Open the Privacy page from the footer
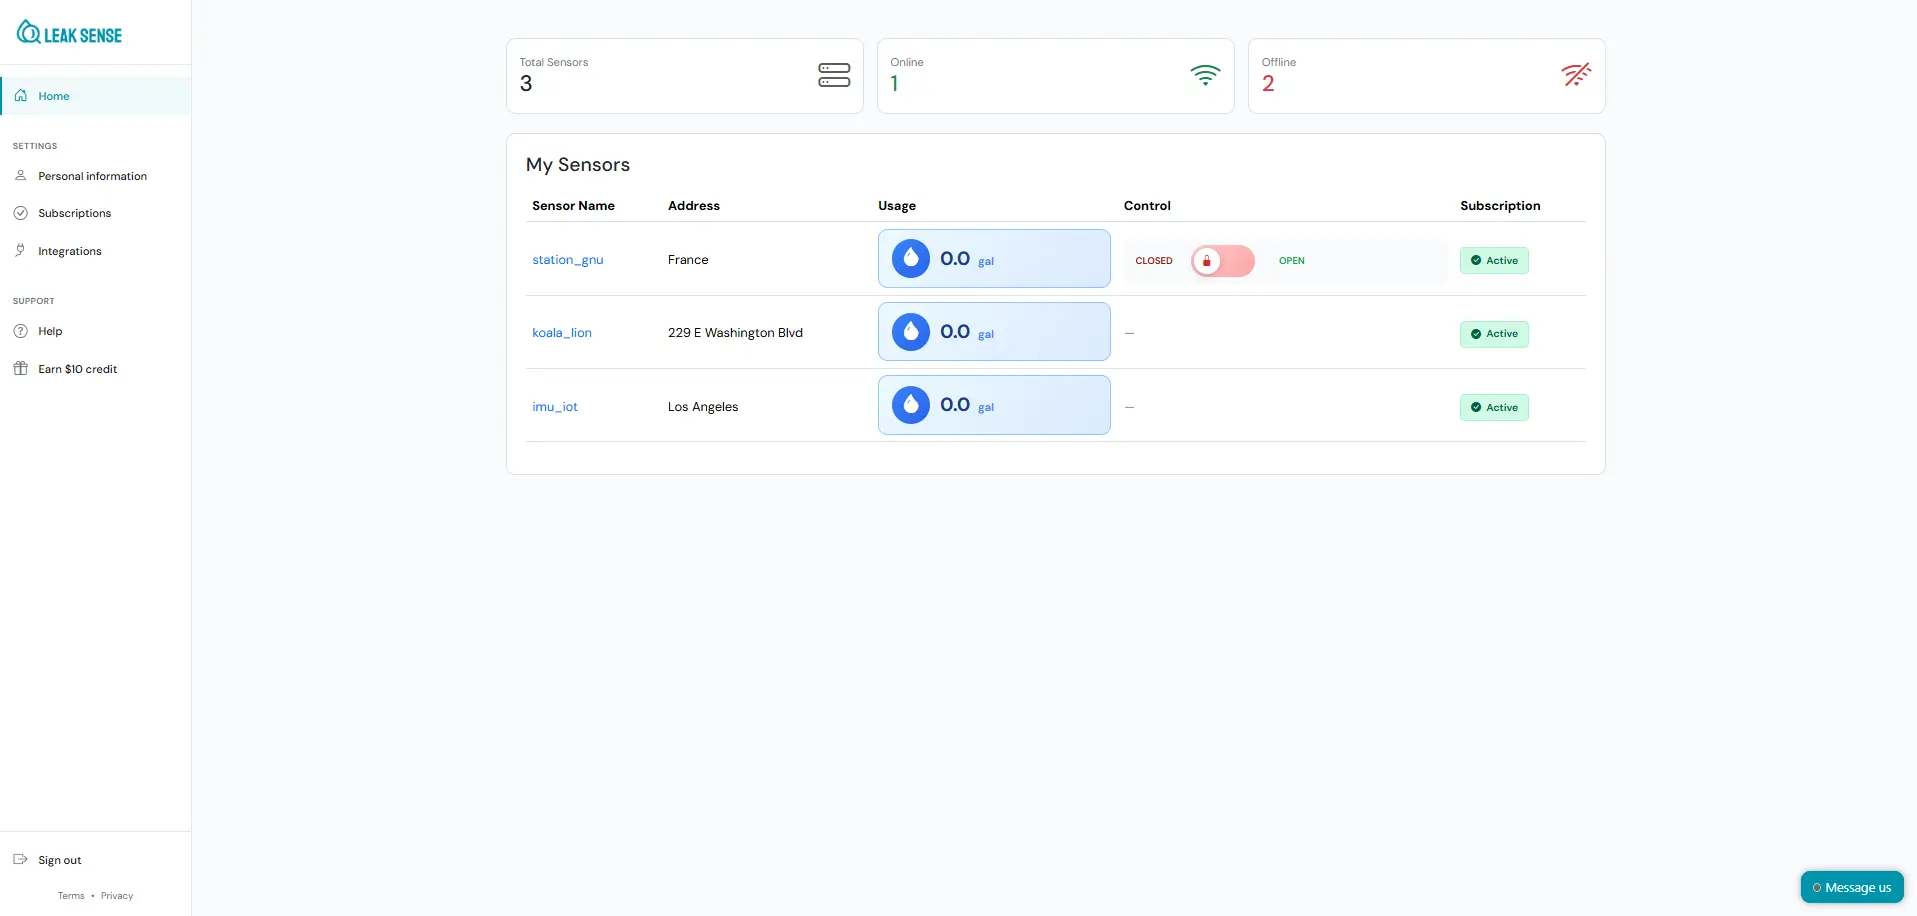The image size is (1917, 916). pyautogui.click(x=117, y=895)
